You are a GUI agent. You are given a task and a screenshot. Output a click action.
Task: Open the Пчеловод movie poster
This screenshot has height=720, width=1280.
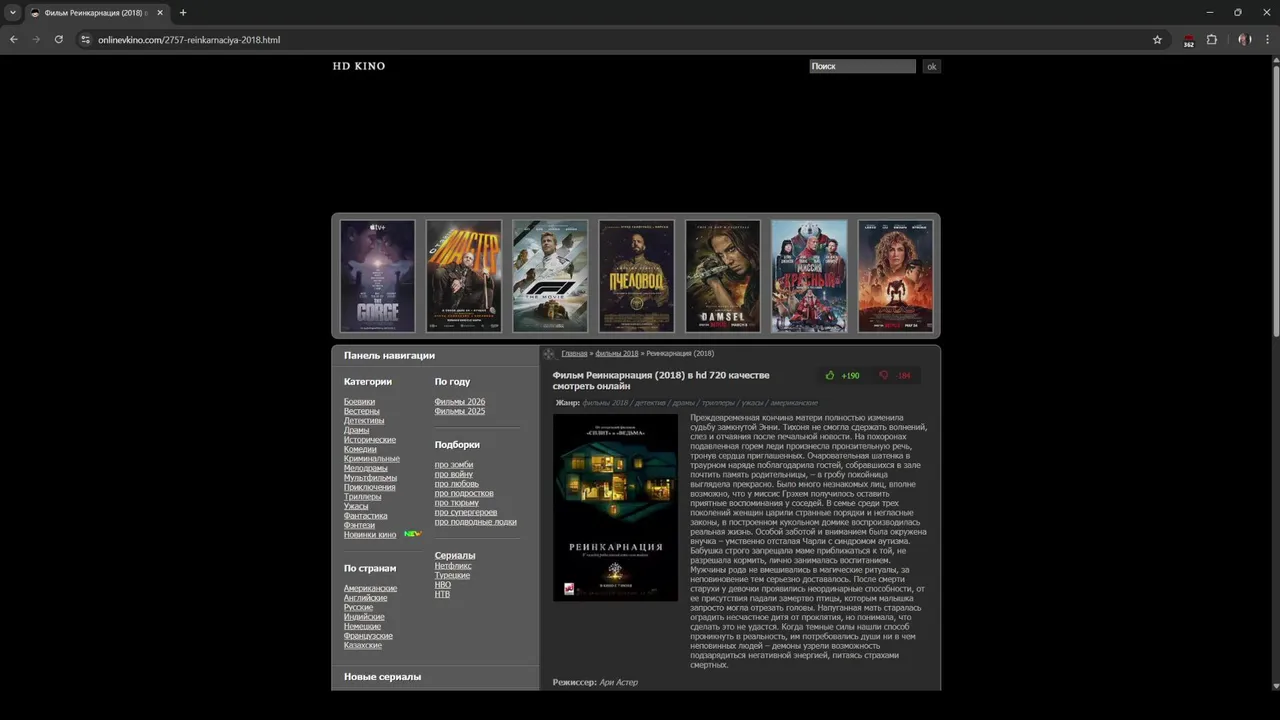[636, 276]
